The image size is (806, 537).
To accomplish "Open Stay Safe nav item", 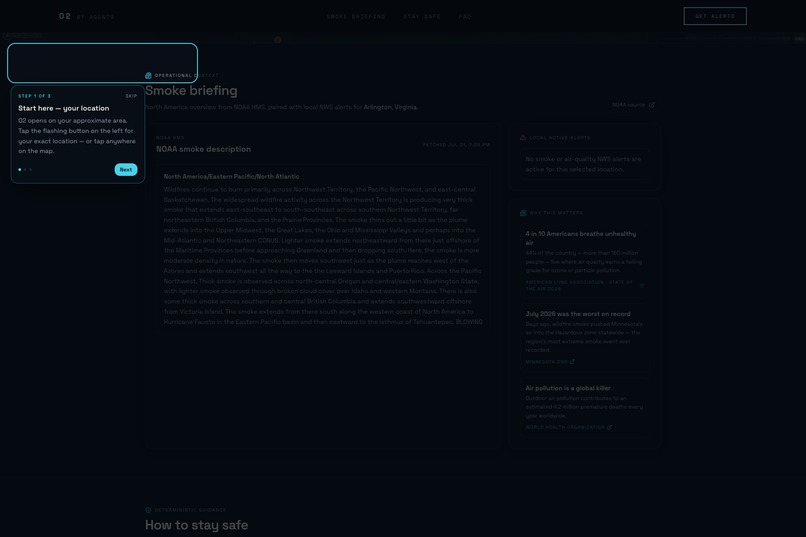I will pyautogui.click(x=422, y=16).
